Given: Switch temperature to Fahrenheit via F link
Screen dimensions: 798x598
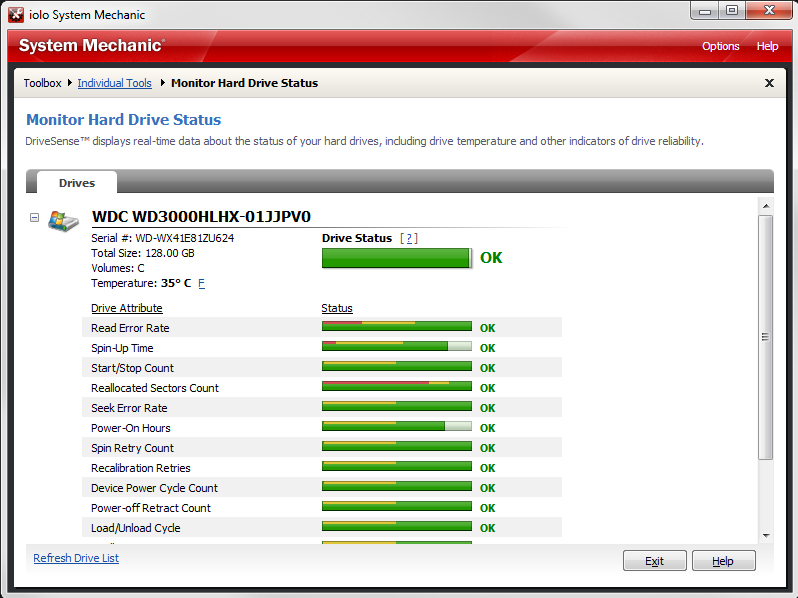Looking at the screenshot, I should (x=202, y=283).
